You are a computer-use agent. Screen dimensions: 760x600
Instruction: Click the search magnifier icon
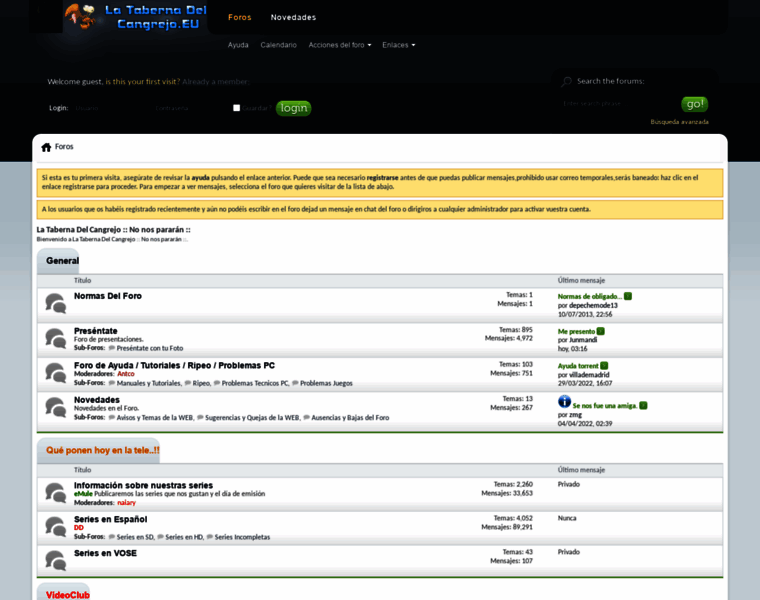(x=566, y=82)
